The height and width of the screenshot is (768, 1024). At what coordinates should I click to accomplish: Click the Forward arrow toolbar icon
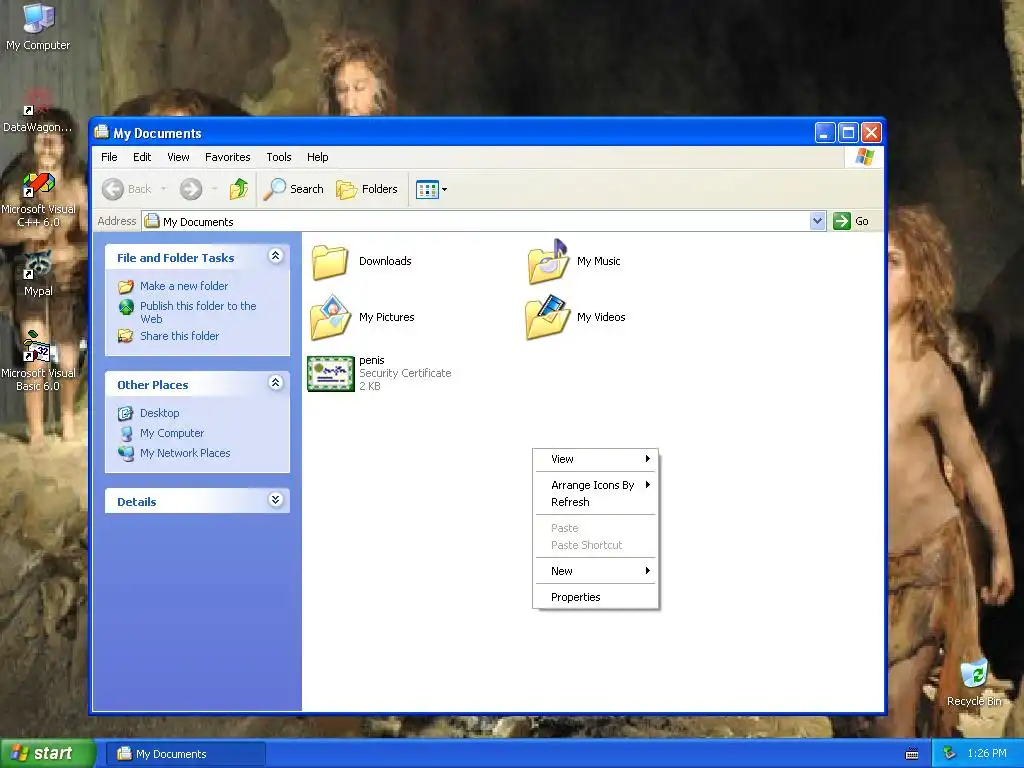tap(191, 189)
